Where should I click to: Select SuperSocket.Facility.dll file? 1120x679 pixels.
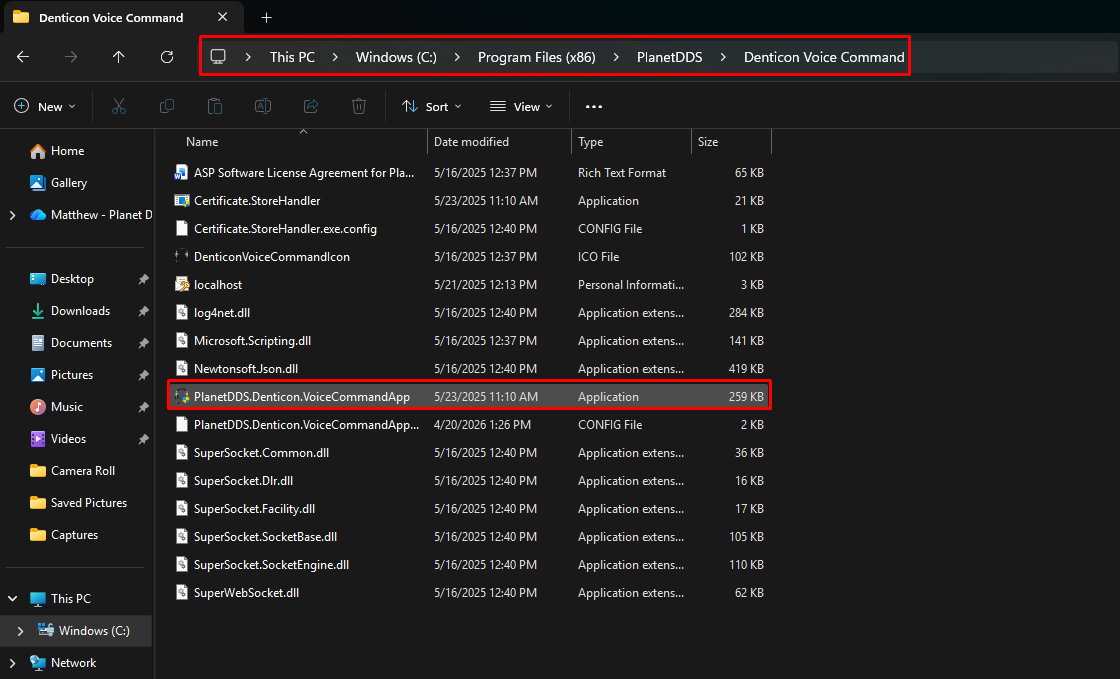(x=469, y=508)
